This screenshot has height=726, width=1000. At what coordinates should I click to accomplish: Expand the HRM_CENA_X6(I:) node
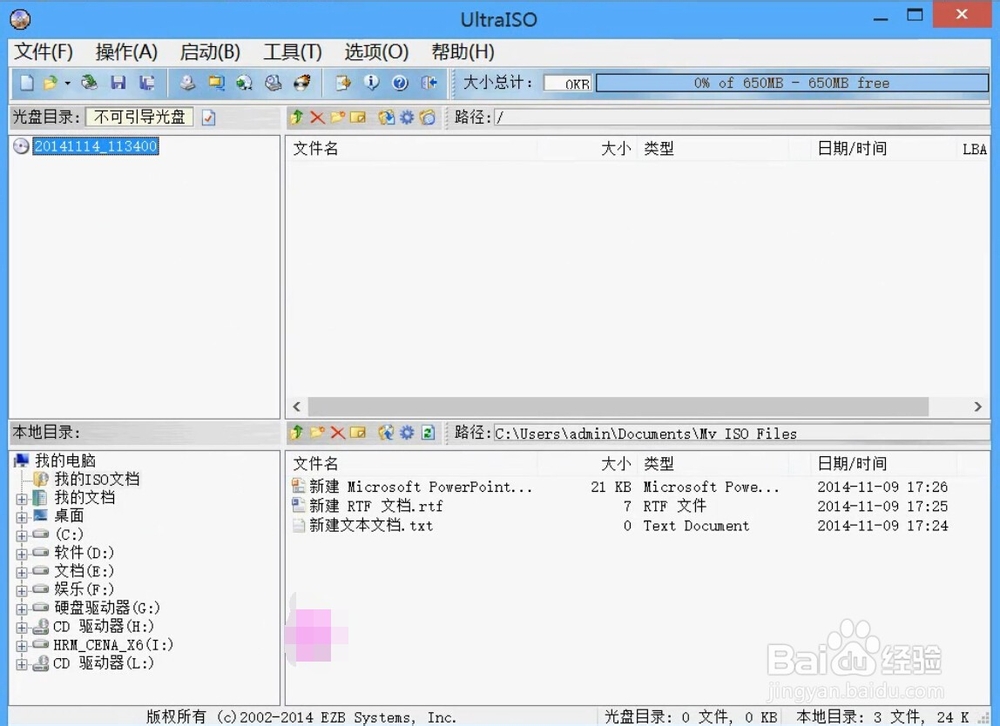coord(22,646)
